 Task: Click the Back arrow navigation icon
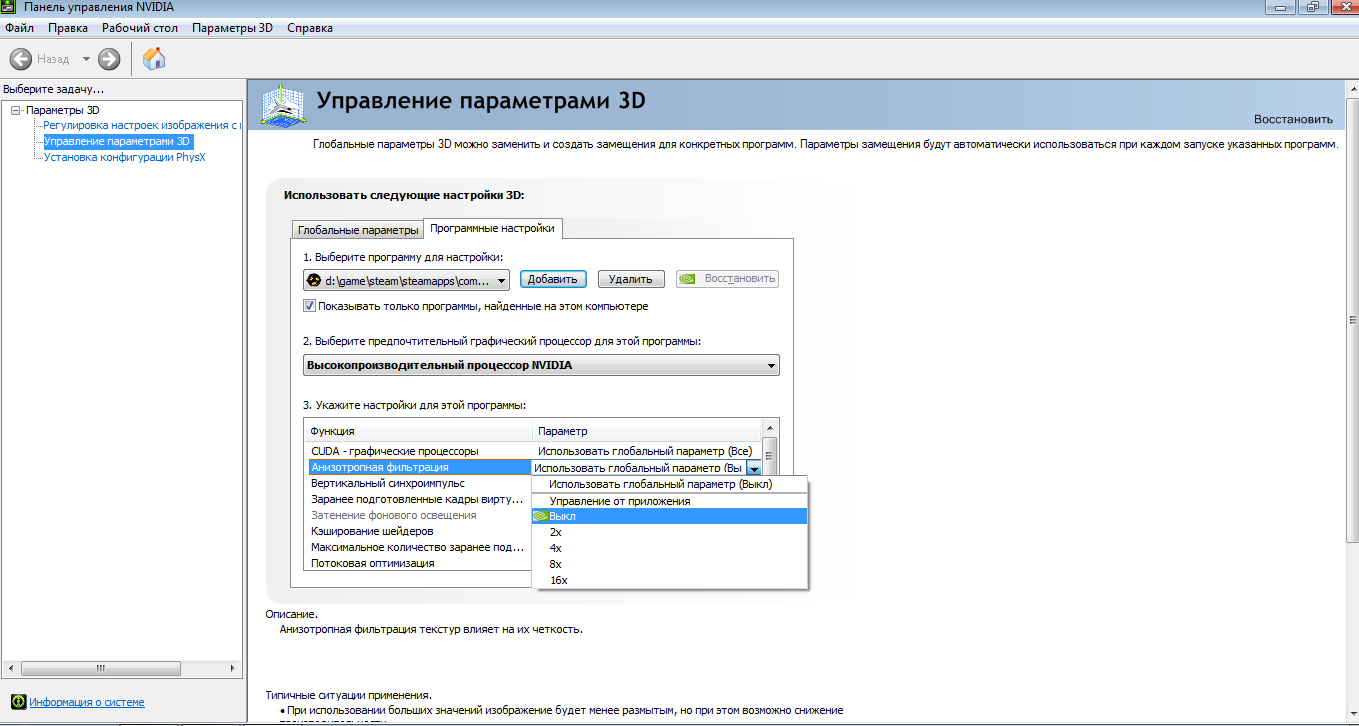[x=21, y=59]
